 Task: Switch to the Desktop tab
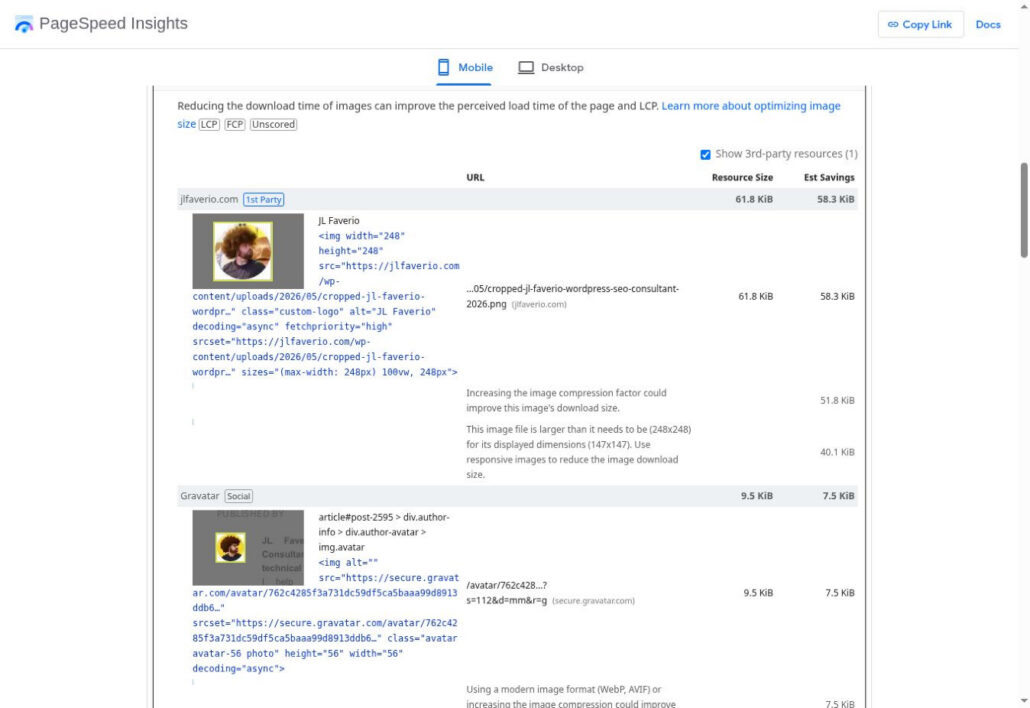tap(550, 67)
